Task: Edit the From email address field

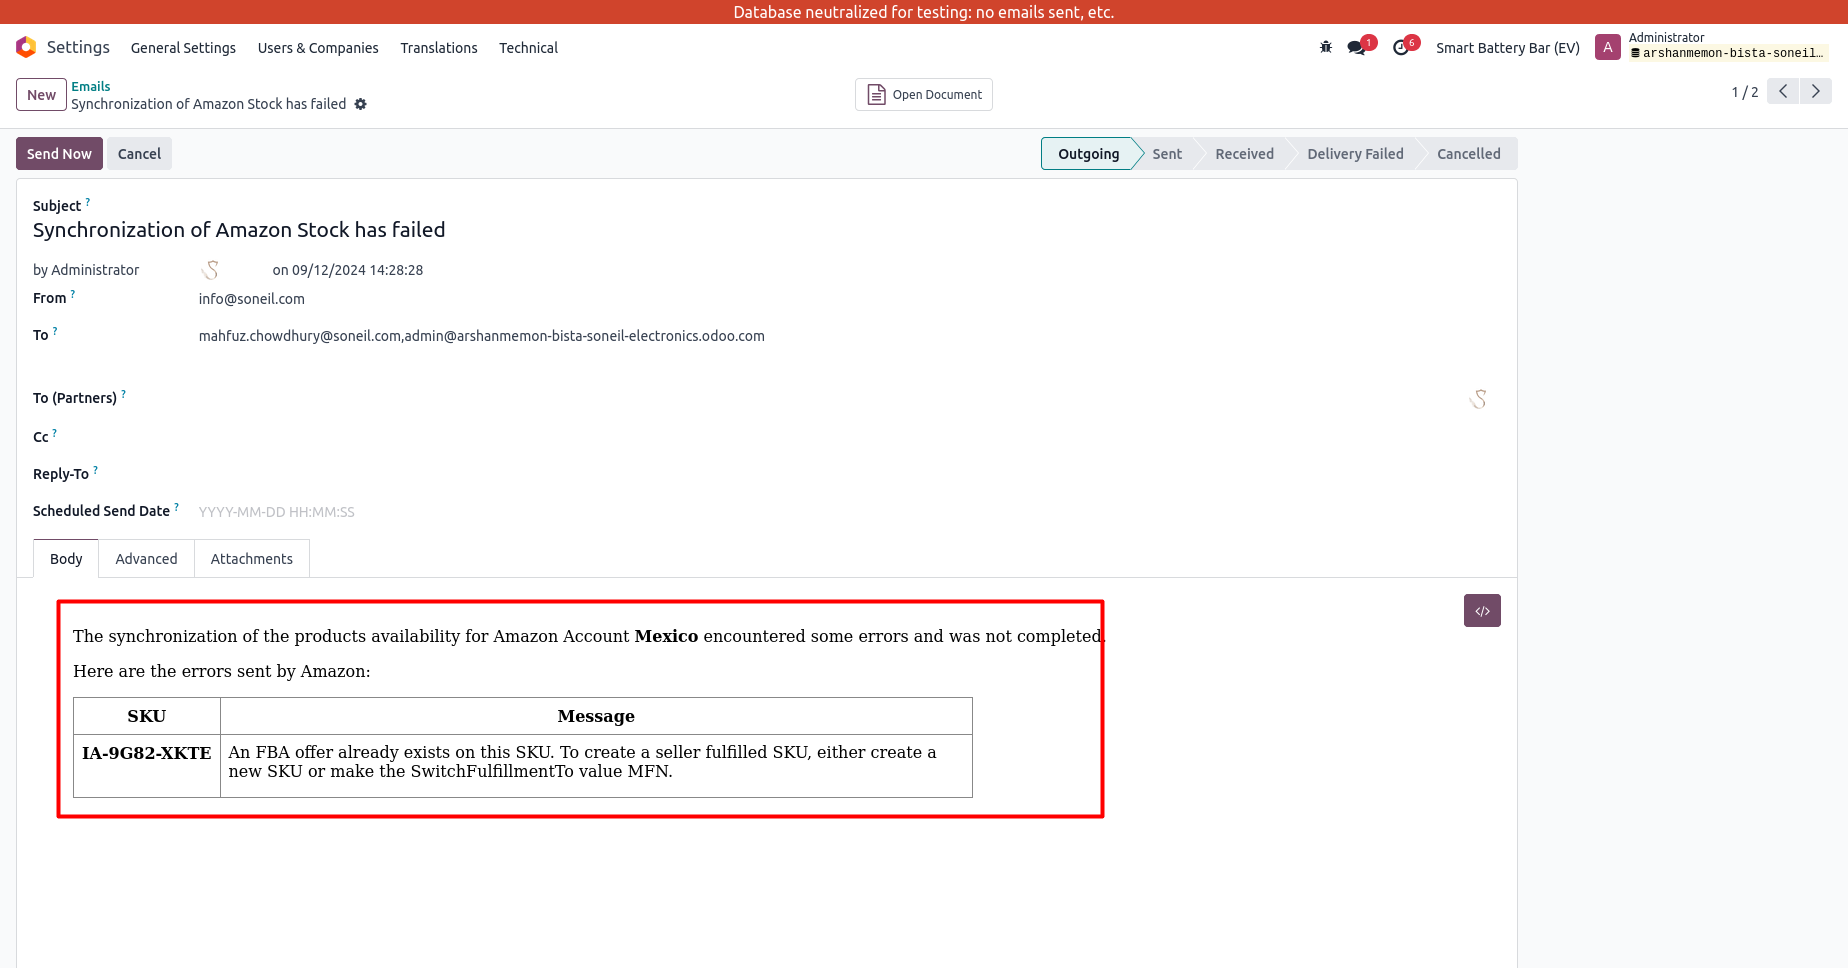Action: [x=251, y=299]
